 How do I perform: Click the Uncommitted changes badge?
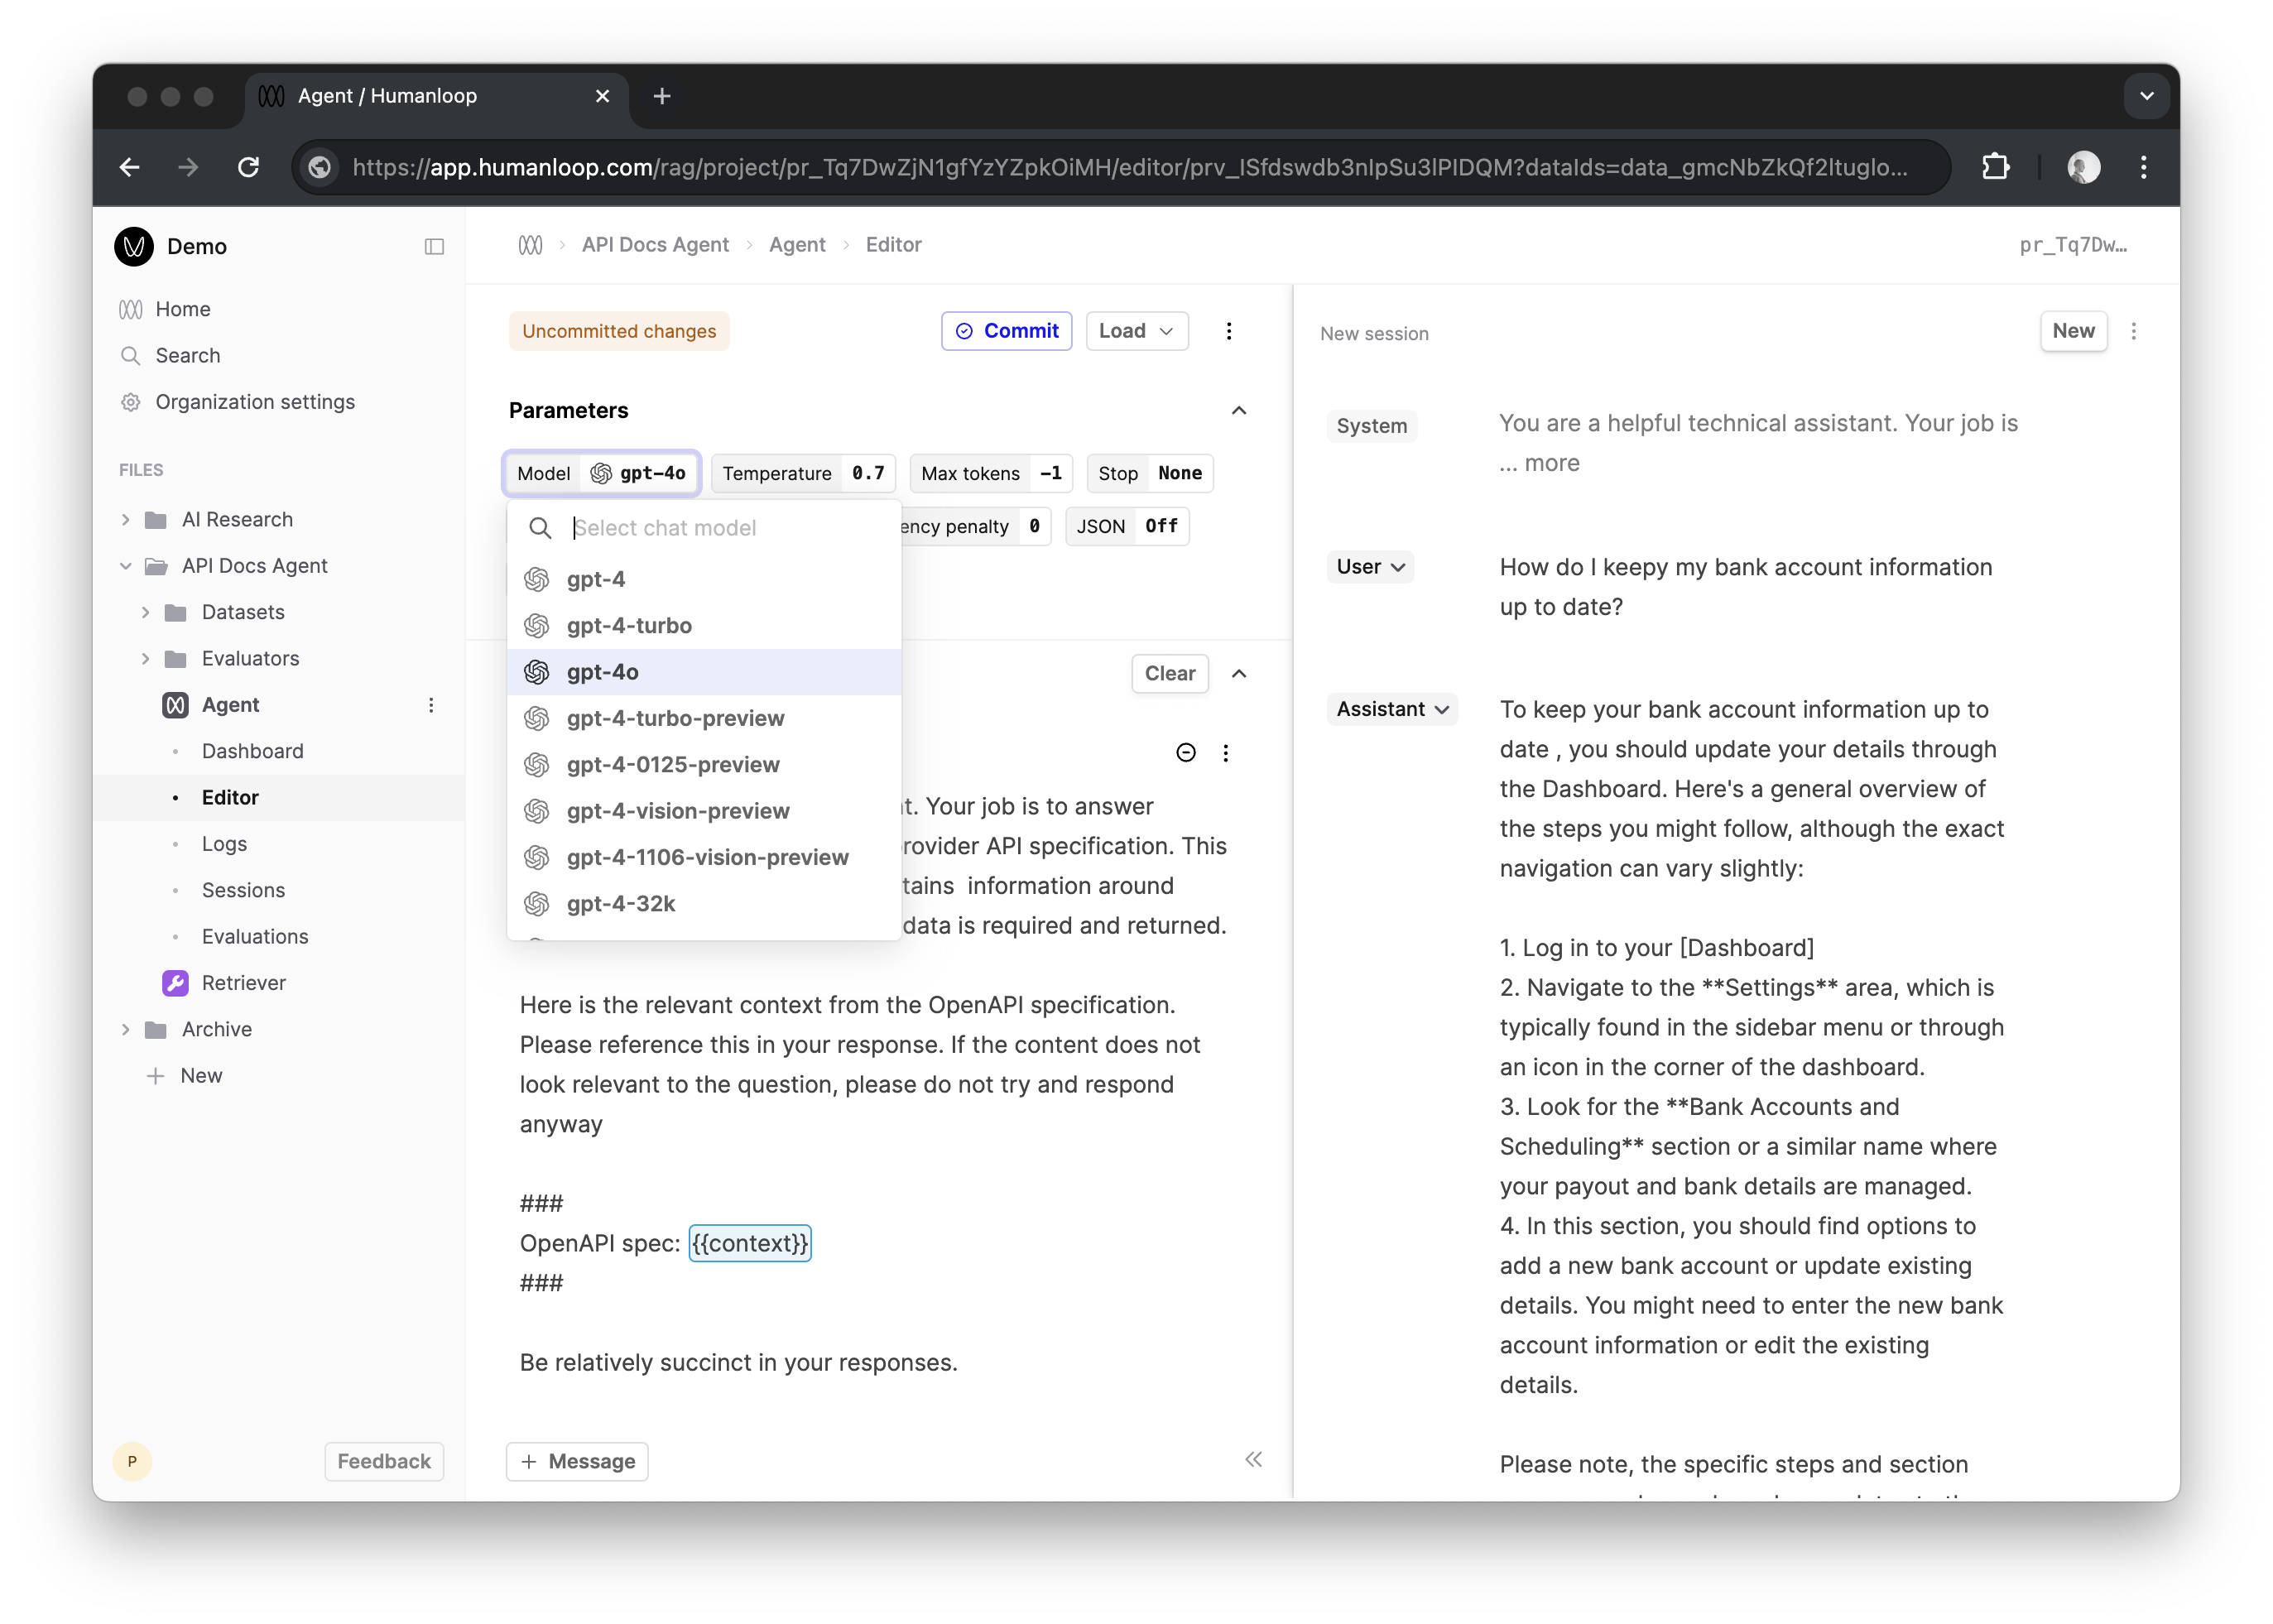coord(619,331)
